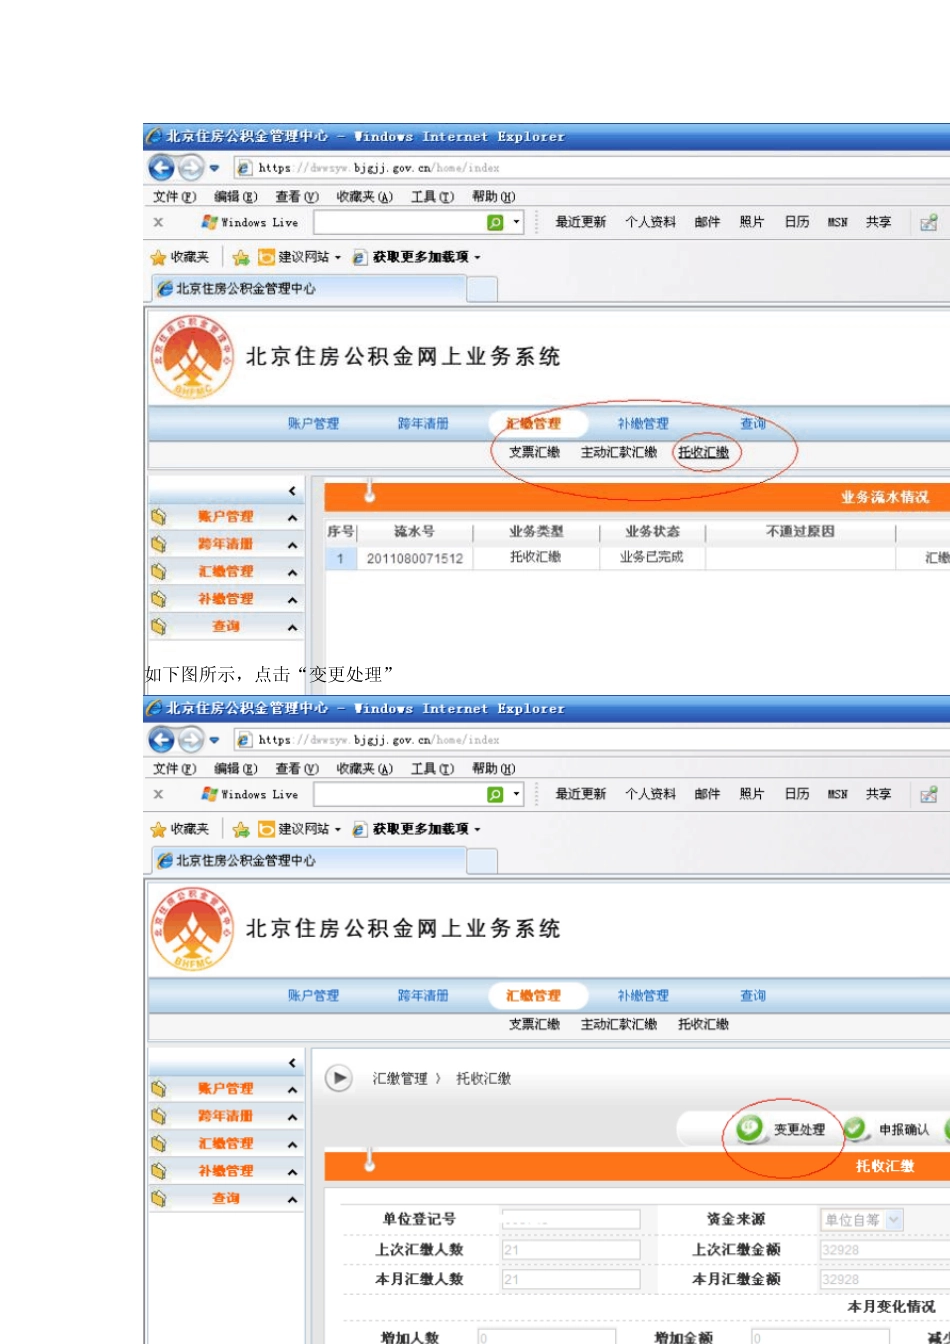Screen dimensions: 950x1344
Task: Click the 单位登记号 input field
Action: [x=571, y=1220]
